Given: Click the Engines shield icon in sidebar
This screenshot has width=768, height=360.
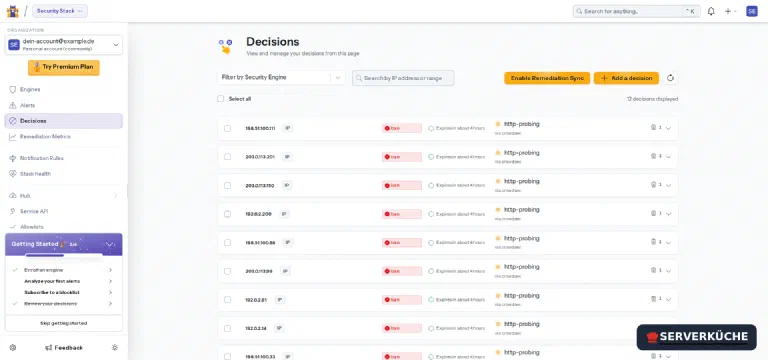Looking at the screenshot, I should (x=13, y=90).
